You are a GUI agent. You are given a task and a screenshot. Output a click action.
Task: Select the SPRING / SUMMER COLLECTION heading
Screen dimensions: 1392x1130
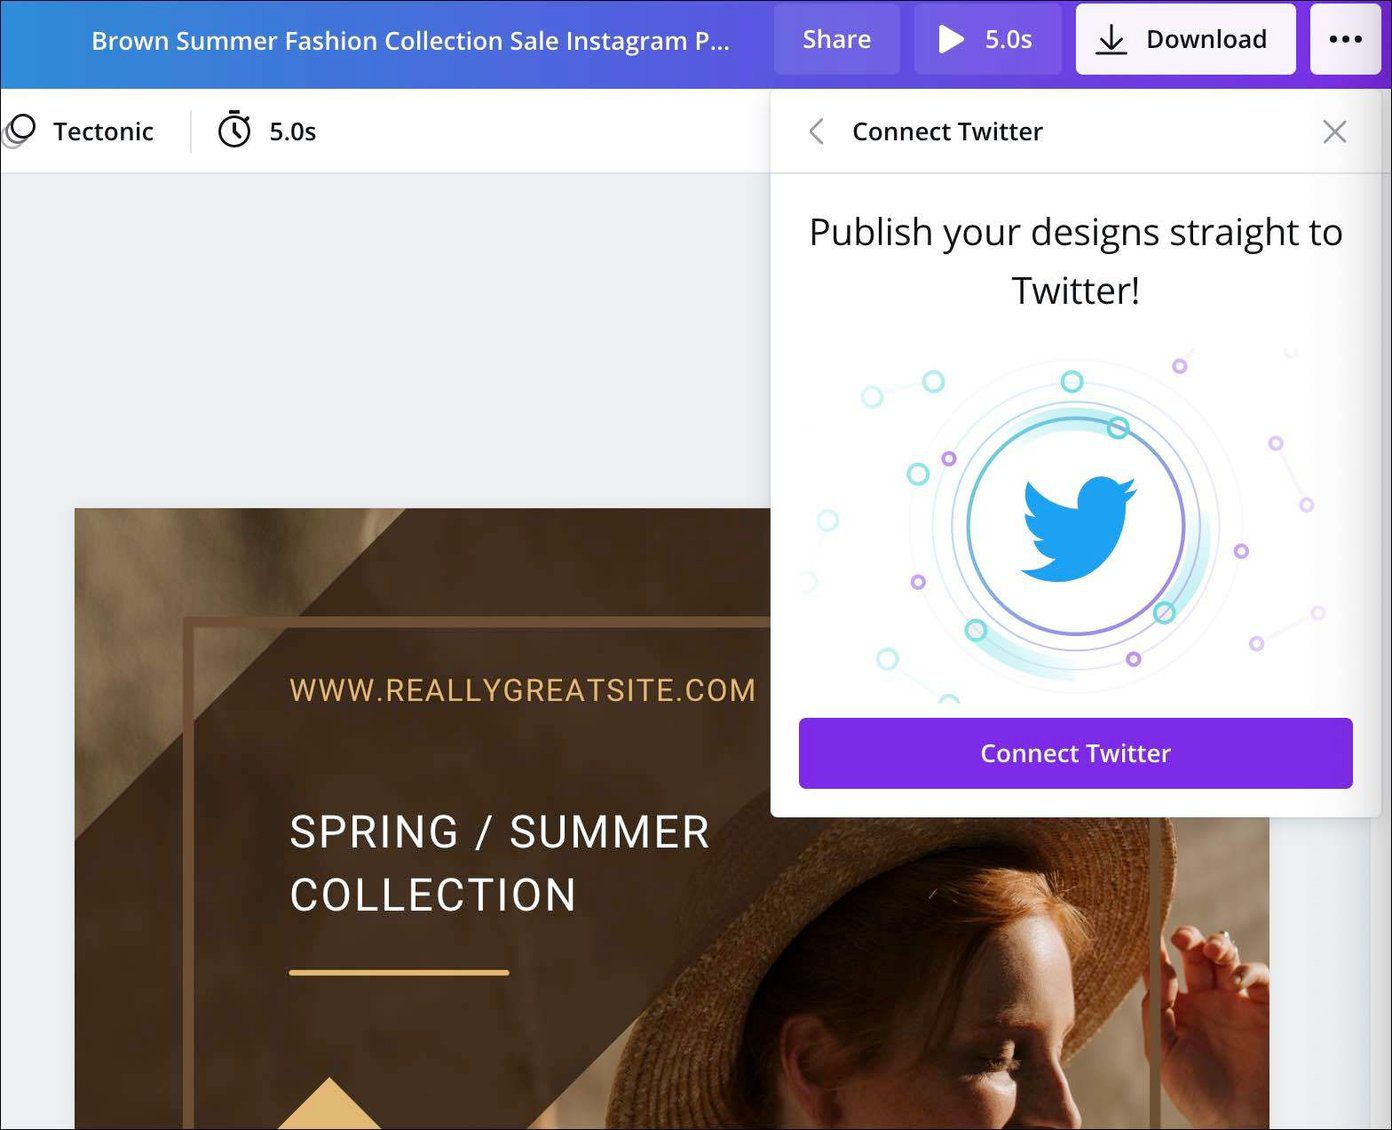(x=500, y=864)
